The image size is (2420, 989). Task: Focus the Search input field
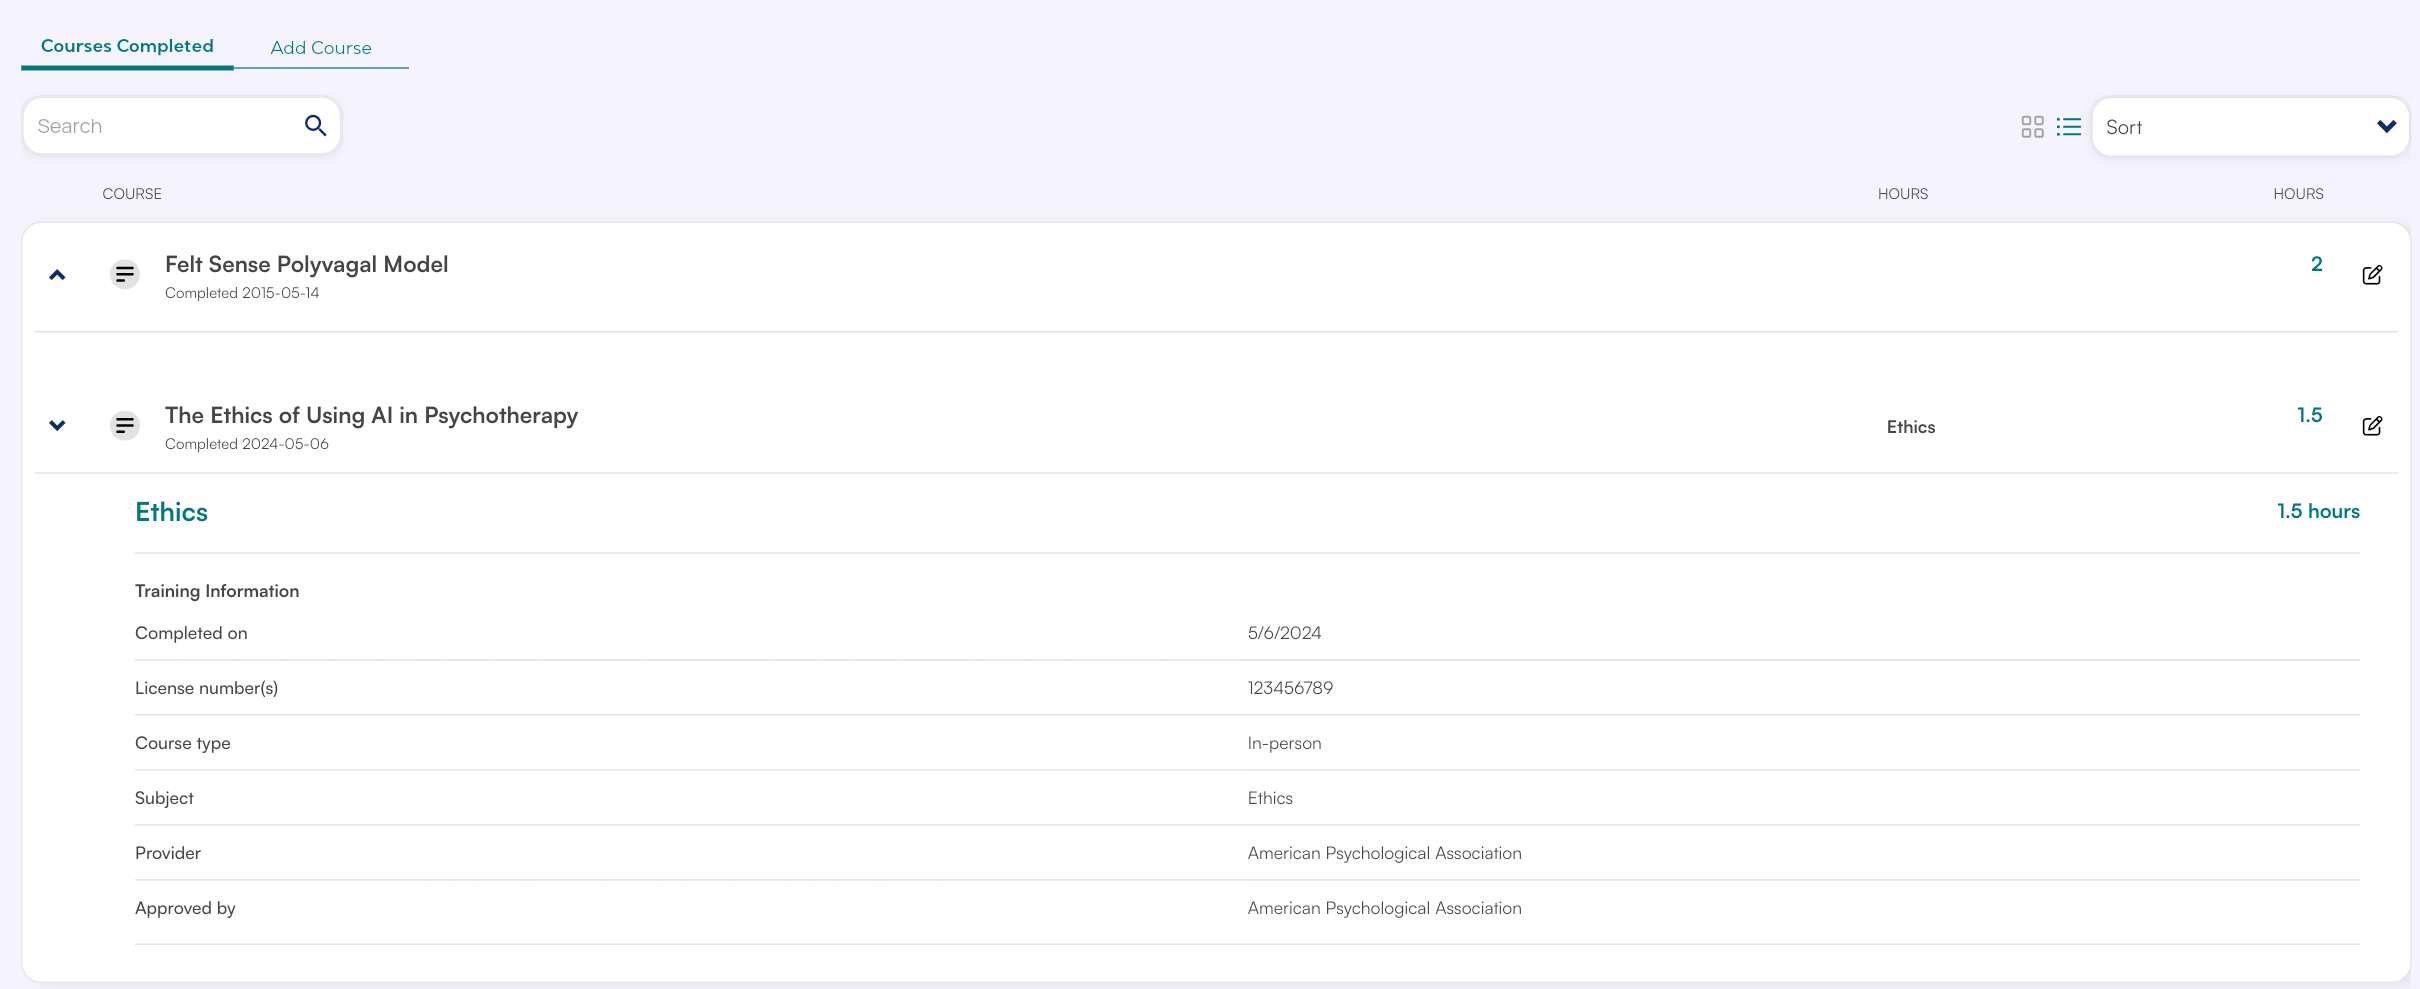[x=160, y=126]
